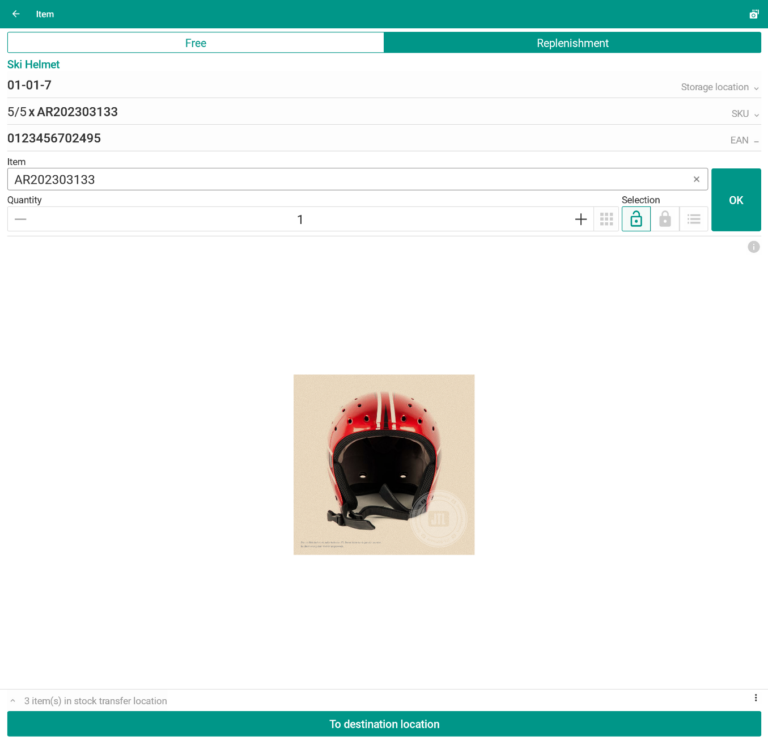The width and height of the screenshot is (768, 740).
Task: Open the selection list icon
Action: (x=694, y=219)
